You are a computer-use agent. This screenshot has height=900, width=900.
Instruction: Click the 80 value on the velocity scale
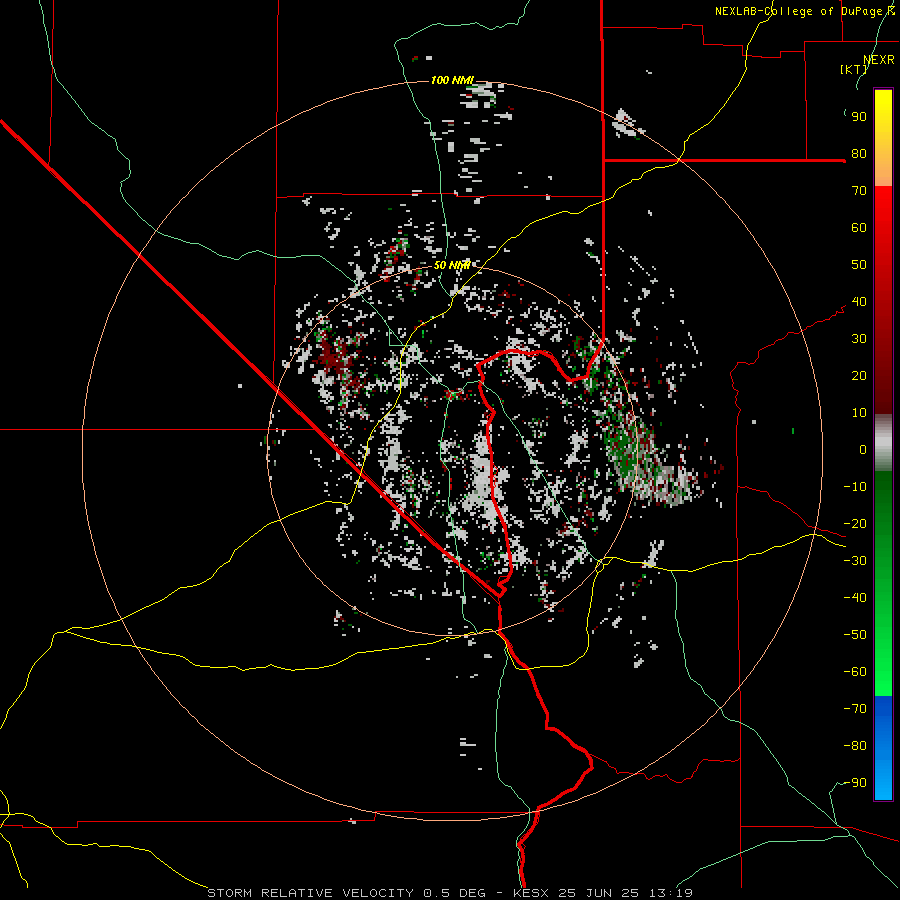(859, 154)
